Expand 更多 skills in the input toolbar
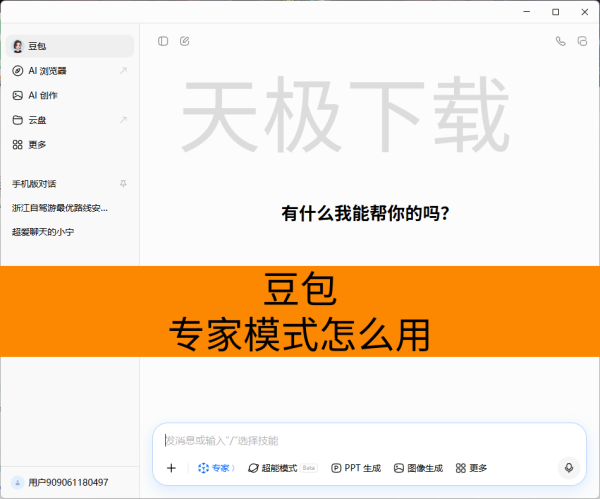 pyautogui.click(x=471, y=467)
